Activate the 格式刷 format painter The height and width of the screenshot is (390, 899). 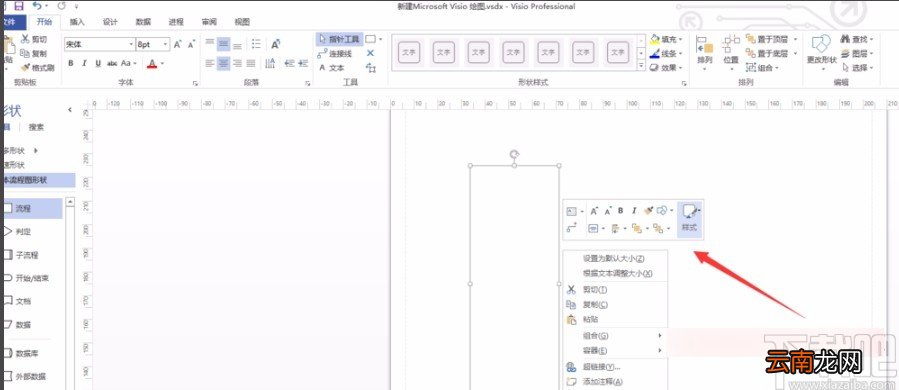[x=38, y=67]
